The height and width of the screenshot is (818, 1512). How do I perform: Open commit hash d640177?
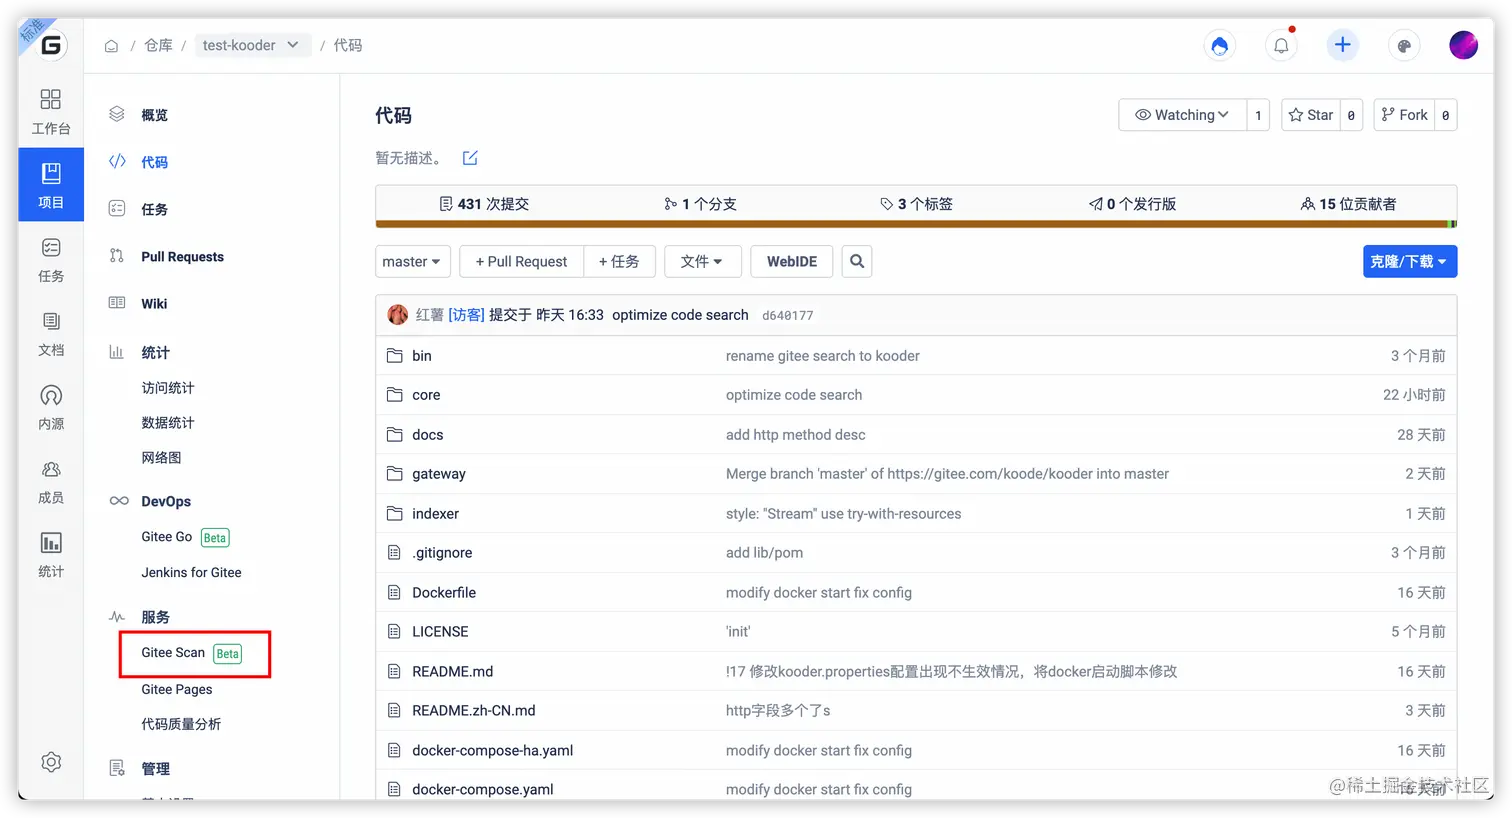[788, 316]
